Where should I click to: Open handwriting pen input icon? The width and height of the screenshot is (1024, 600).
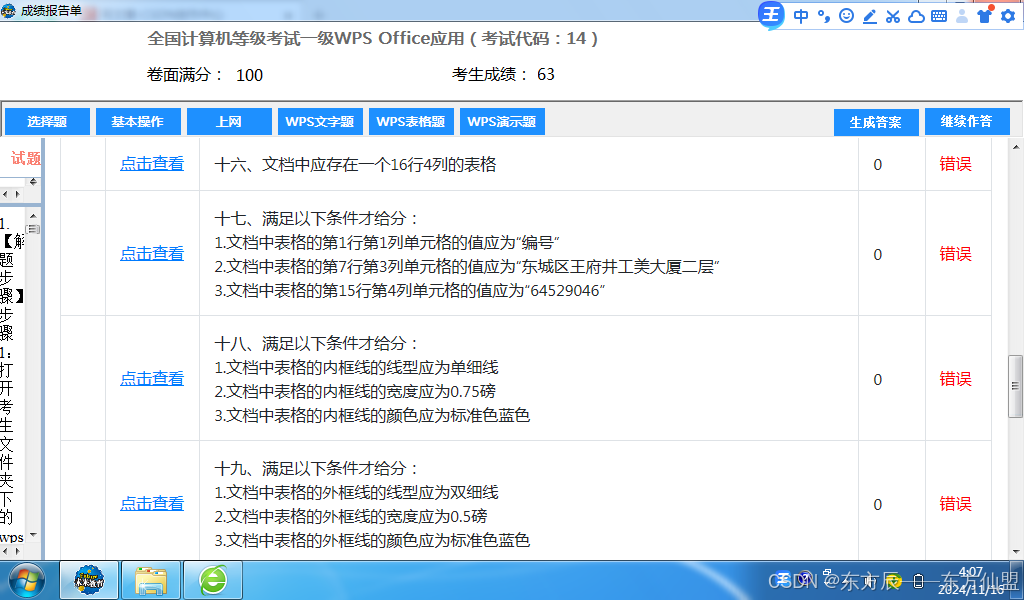click(870, 16)
